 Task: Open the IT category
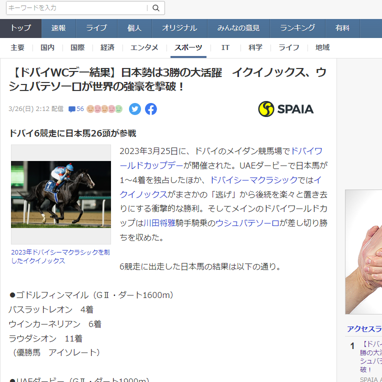click(225, 48)
